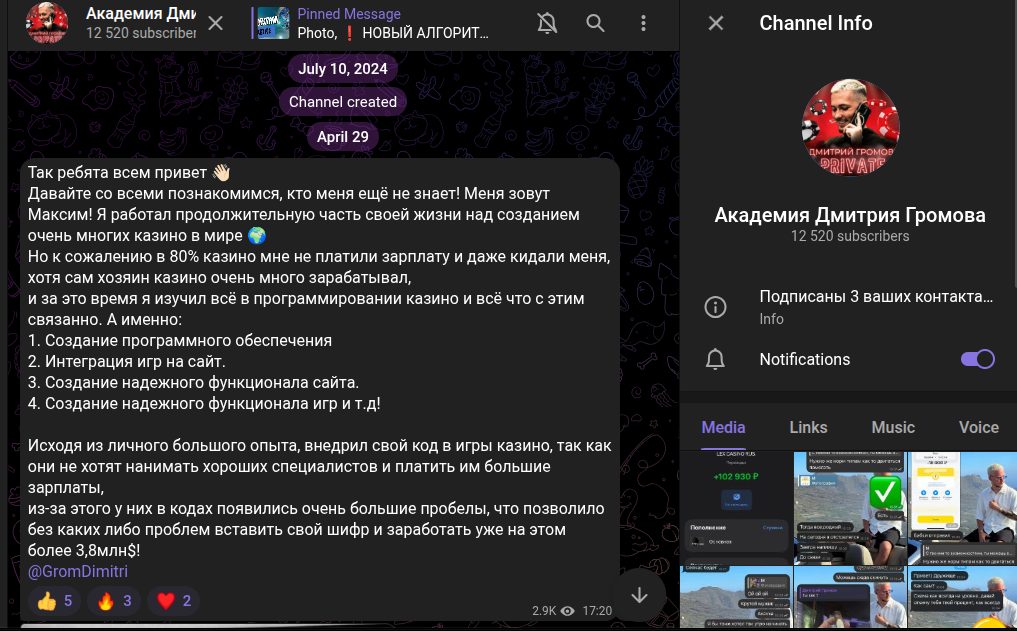The image size is (1017, 631).
Task: Open the pinned message thumbnail
Action: click(274, 23)
